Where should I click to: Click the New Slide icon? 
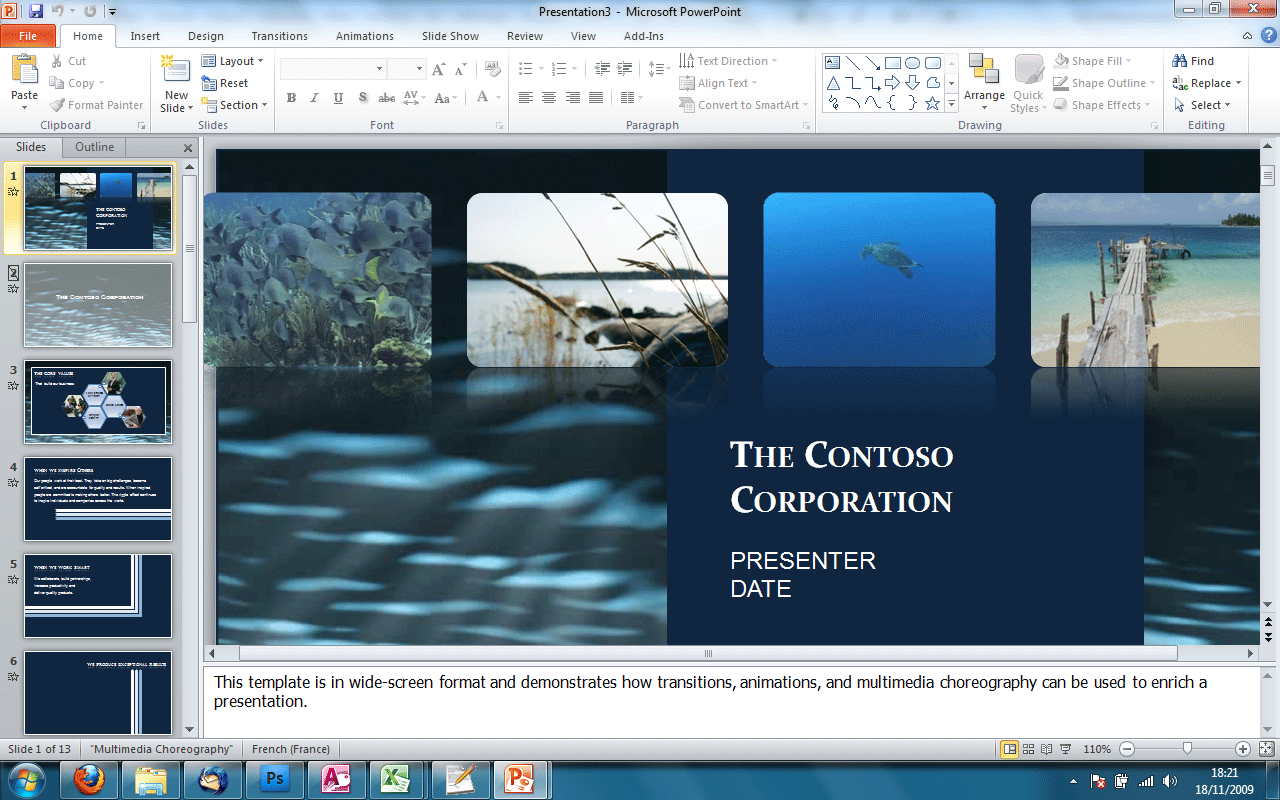[x=175, y=70]
